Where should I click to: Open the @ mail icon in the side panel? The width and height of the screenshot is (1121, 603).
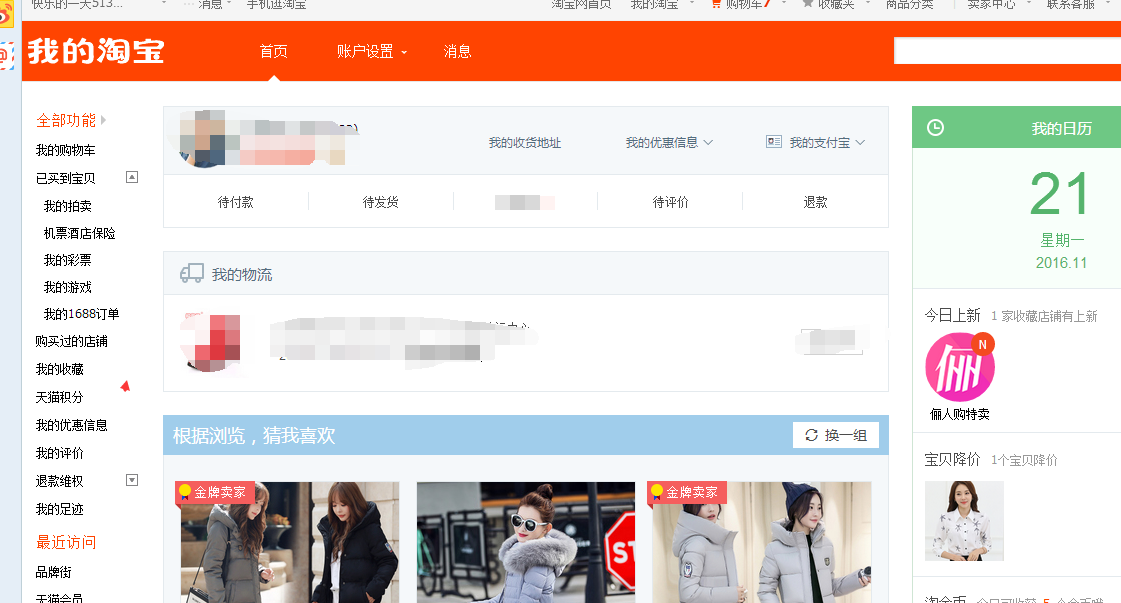pyautogui.click(x=6, y=55)
